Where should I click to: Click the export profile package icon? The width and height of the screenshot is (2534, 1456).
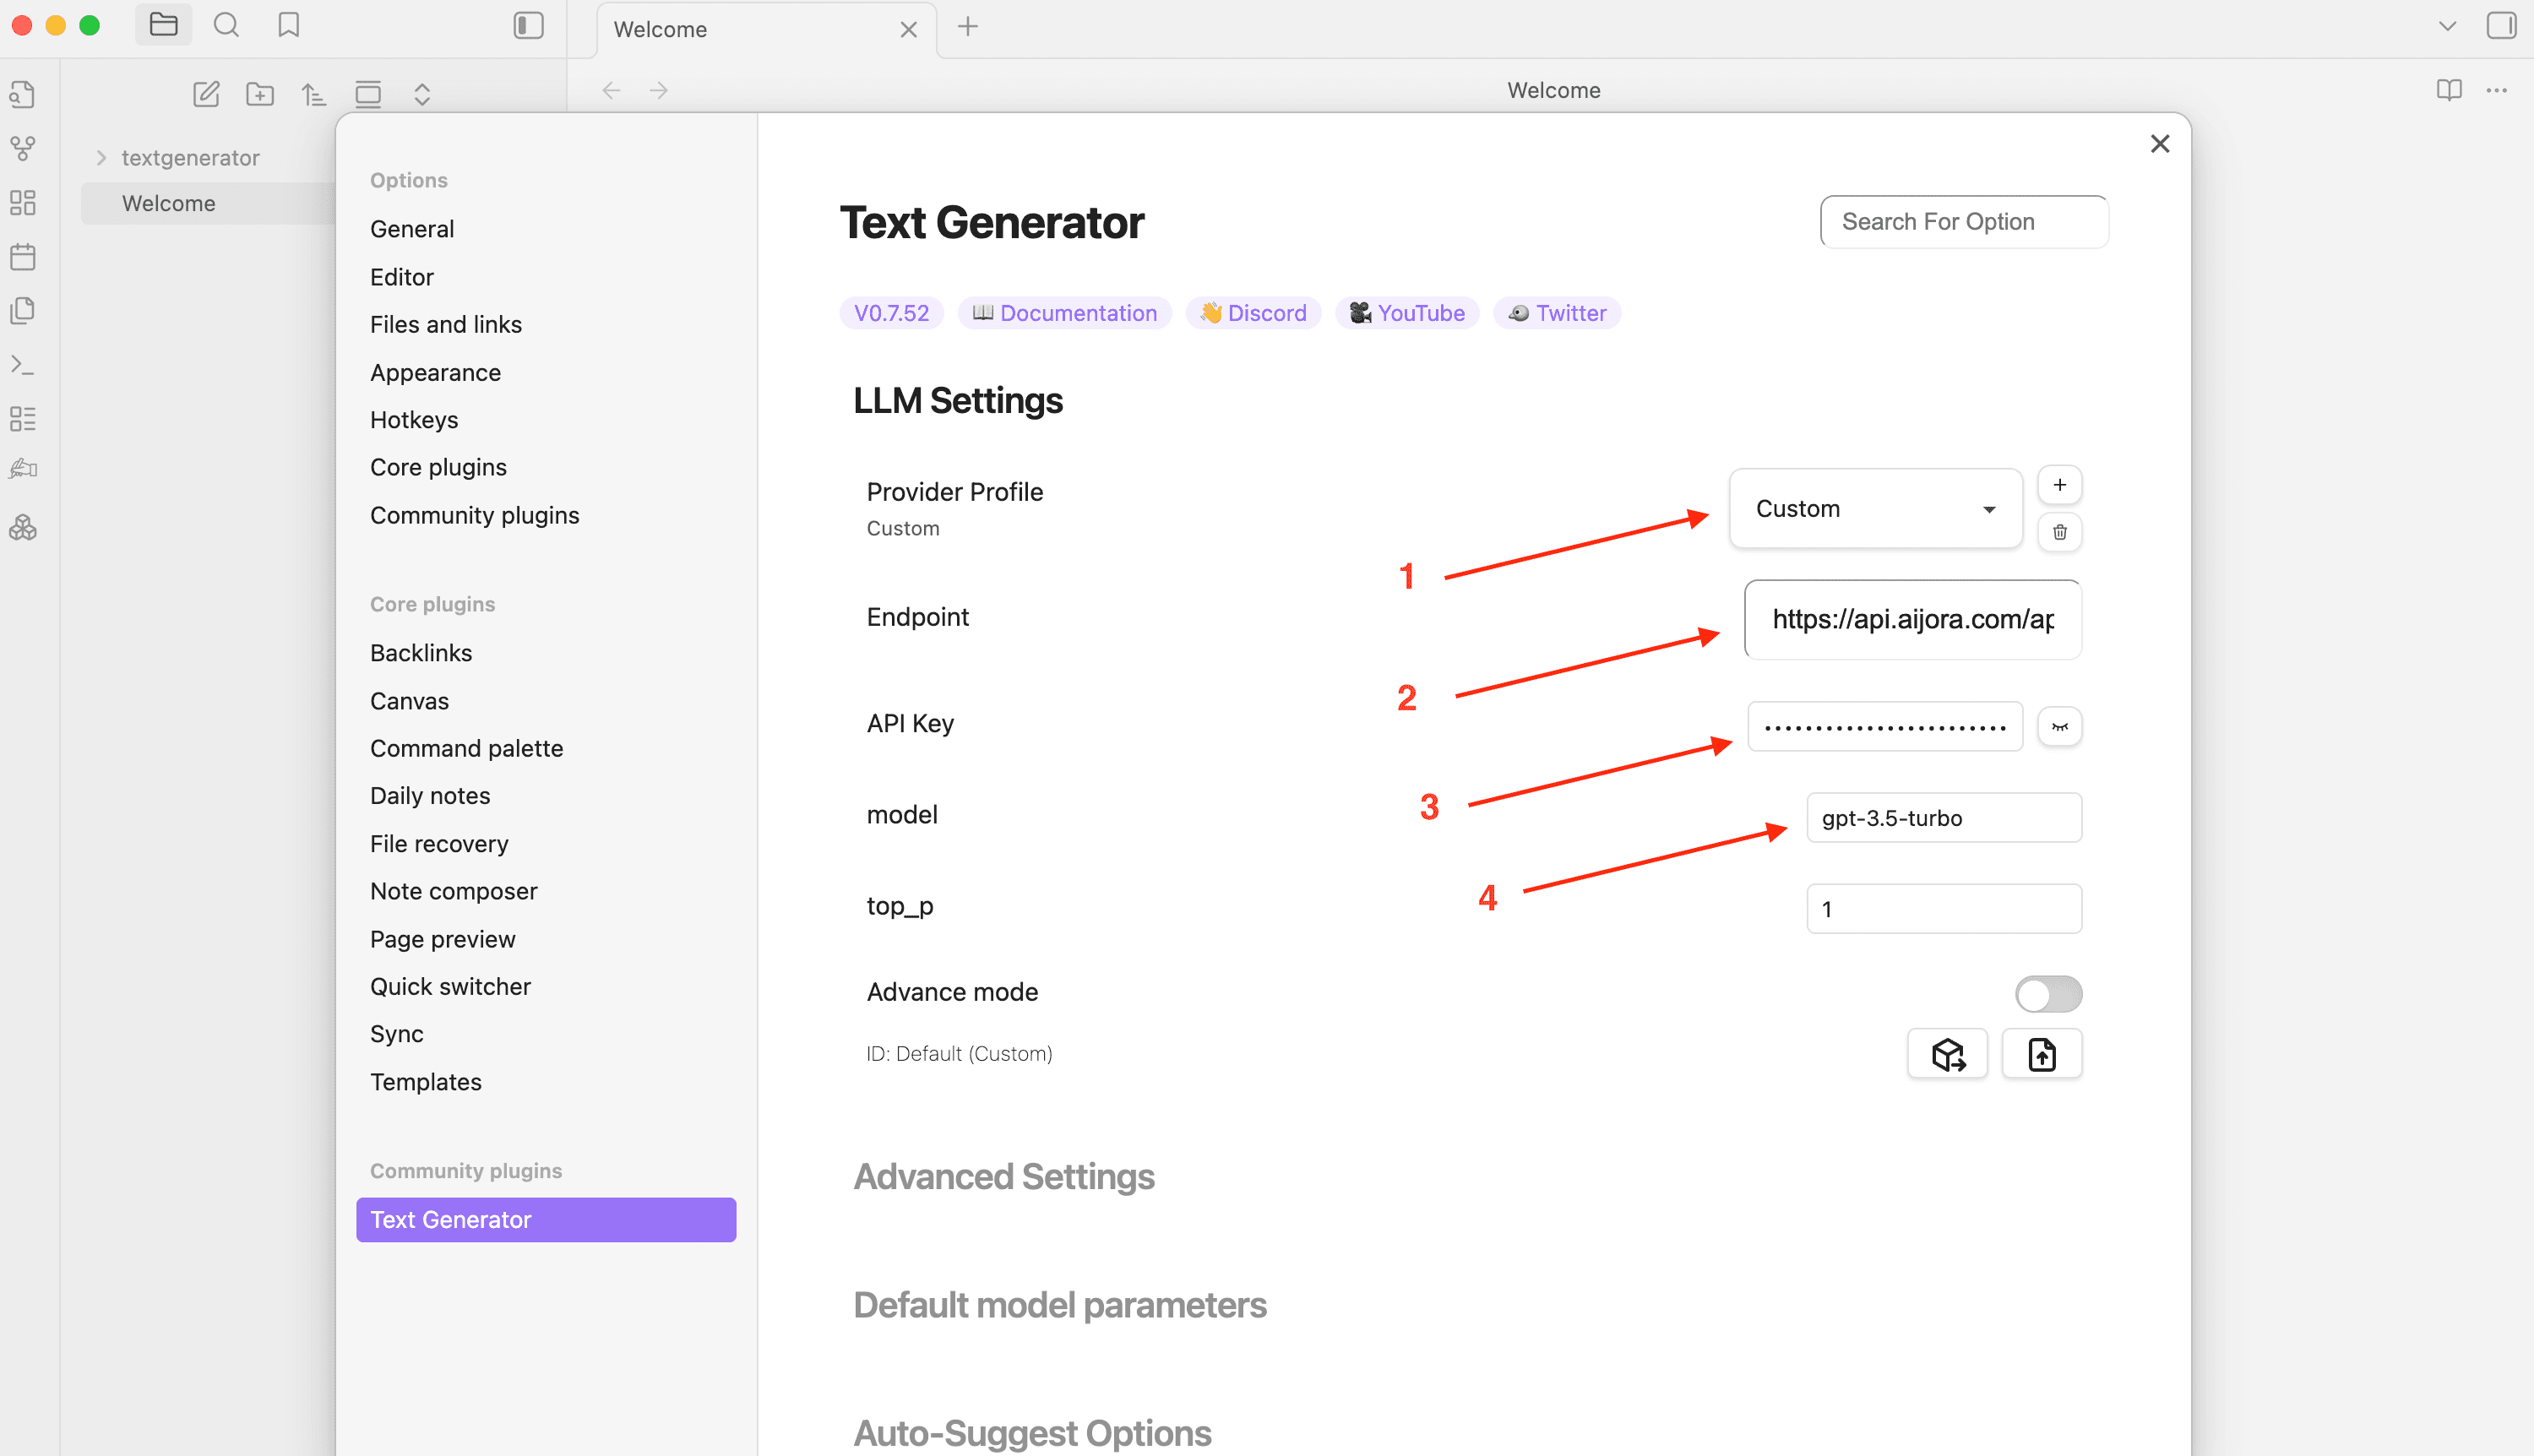(x=1947, y=1054)
